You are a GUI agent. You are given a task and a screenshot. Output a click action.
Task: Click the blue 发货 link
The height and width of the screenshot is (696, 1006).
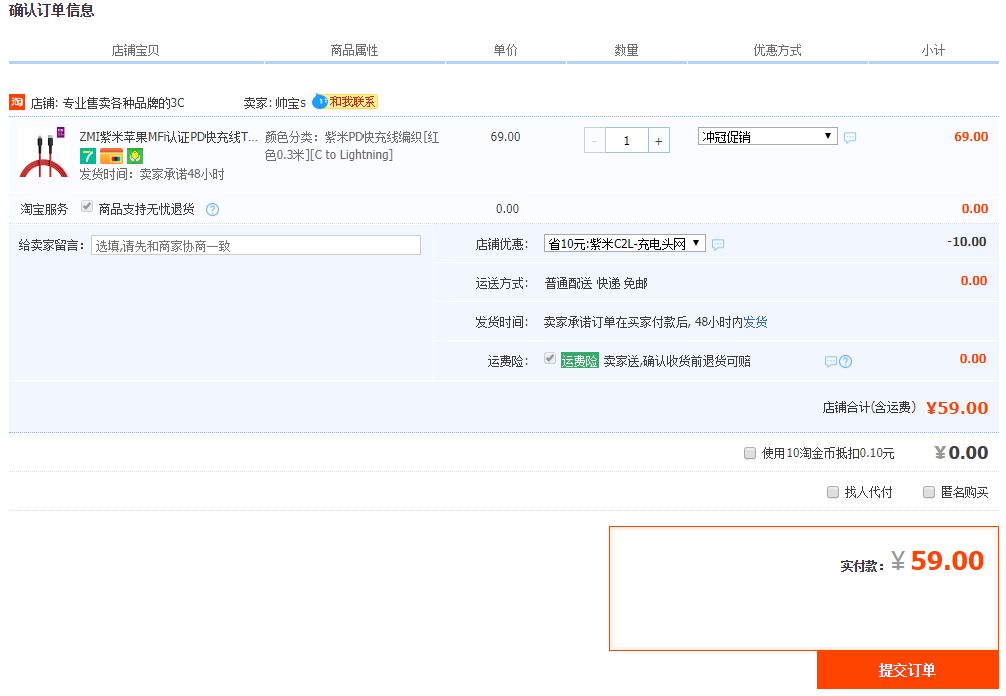(756, 322)
